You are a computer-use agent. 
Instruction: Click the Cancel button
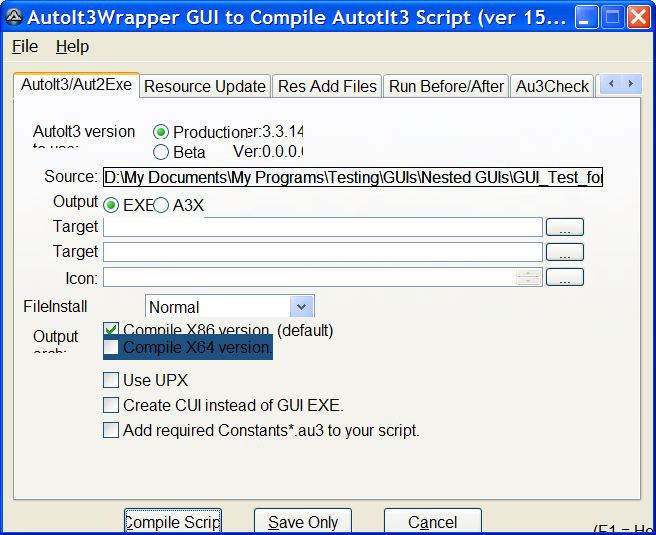point(433,522)
